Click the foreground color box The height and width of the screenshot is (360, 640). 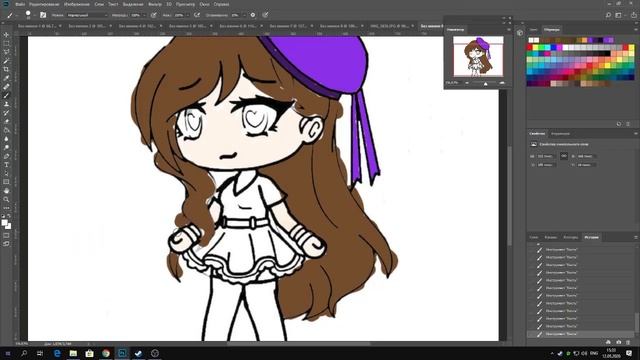(4, 222)
